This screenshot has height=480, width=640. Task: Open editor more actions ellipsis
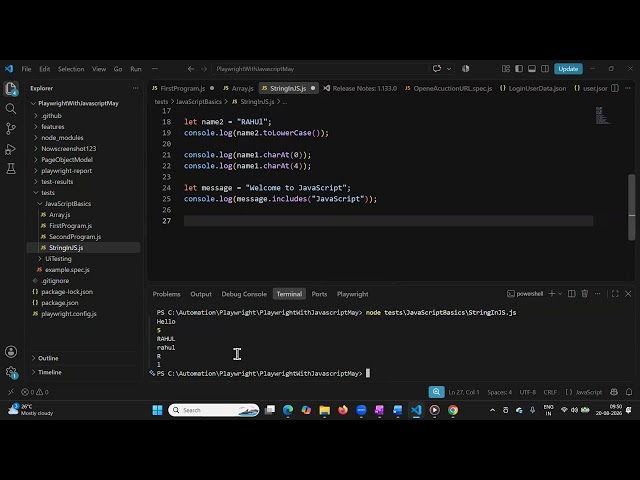coord(628,88)
